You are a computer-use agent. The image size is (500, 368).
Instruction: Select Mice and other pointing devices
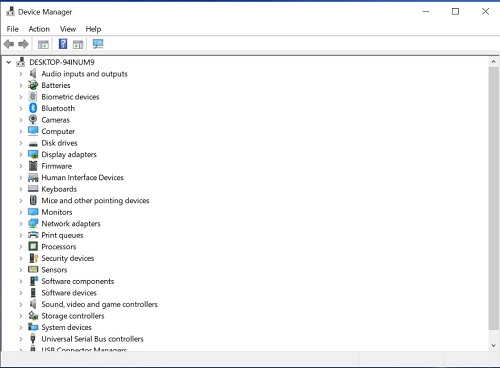95,200
